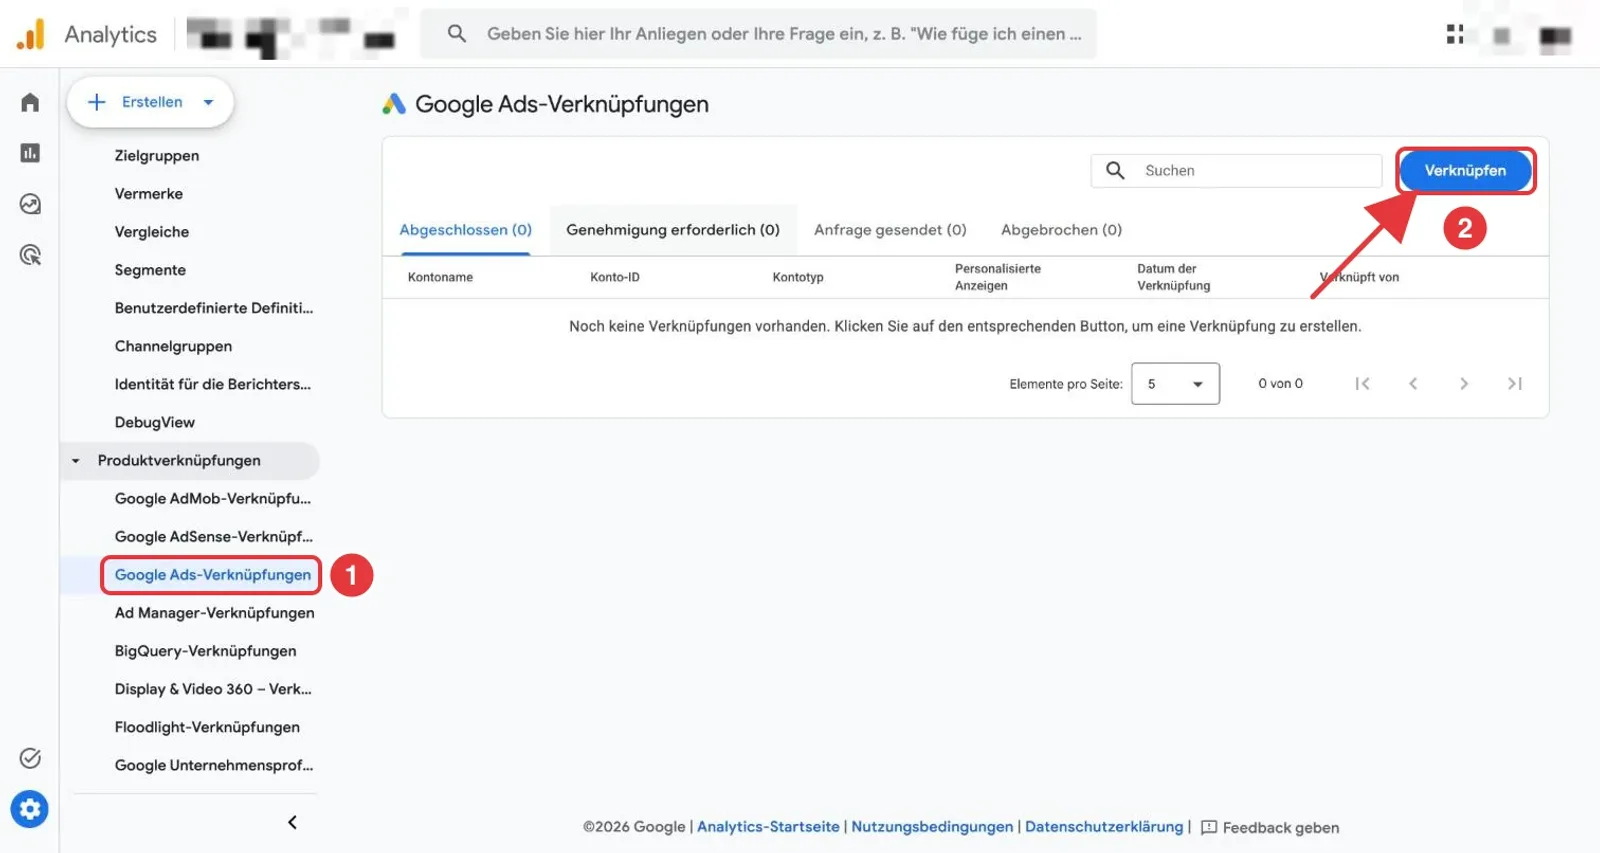Viewport: 1600px width, 853px height.
Task: Switch to Genehmigung erforderlich (0) tab
Action: 673,230
